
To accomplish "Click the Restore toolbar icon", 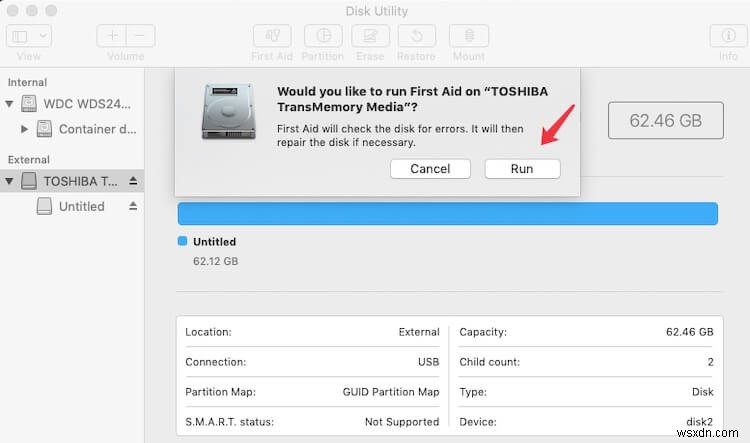I will pos(416,35).
